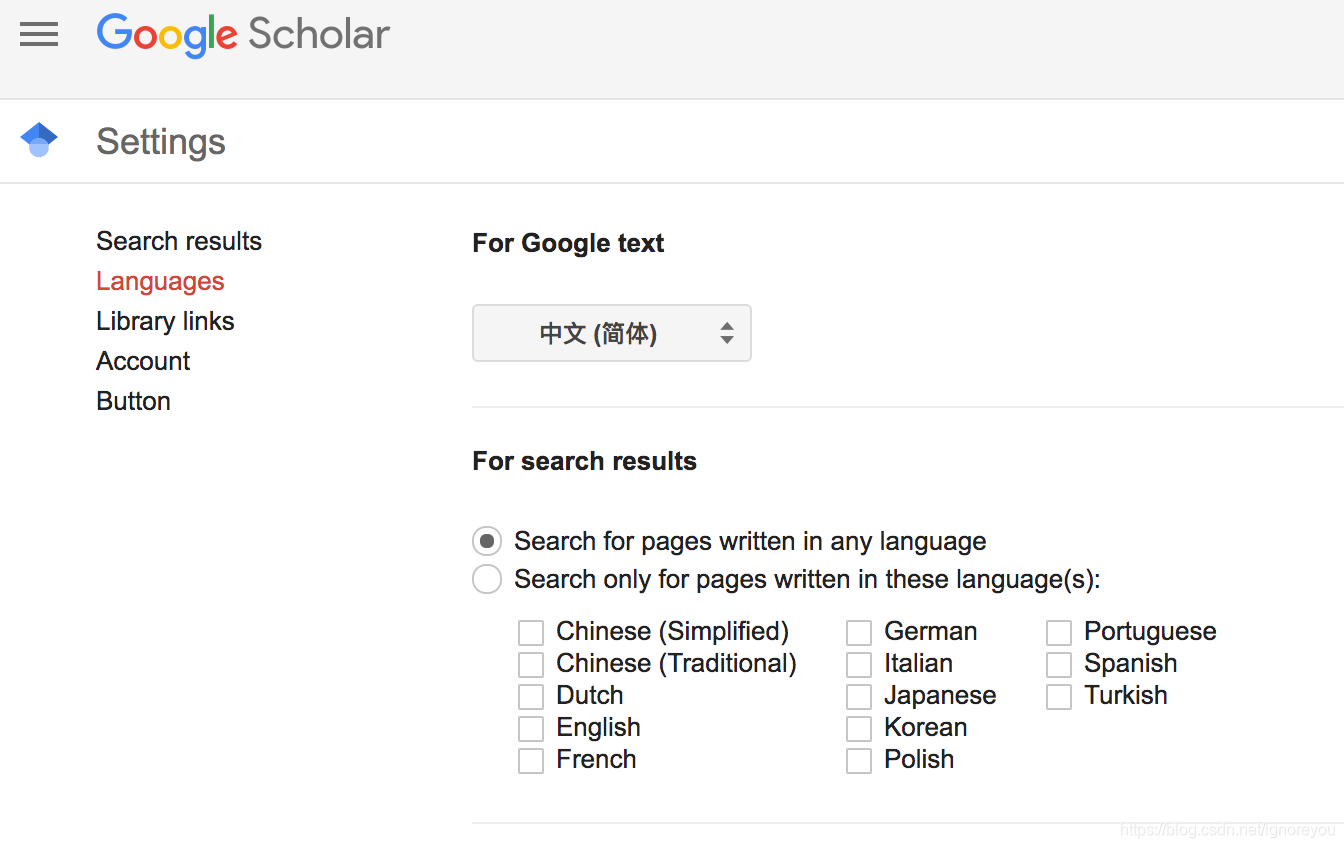Open the Button settings section
The image size is (1344, 848).
coord(133,400)
